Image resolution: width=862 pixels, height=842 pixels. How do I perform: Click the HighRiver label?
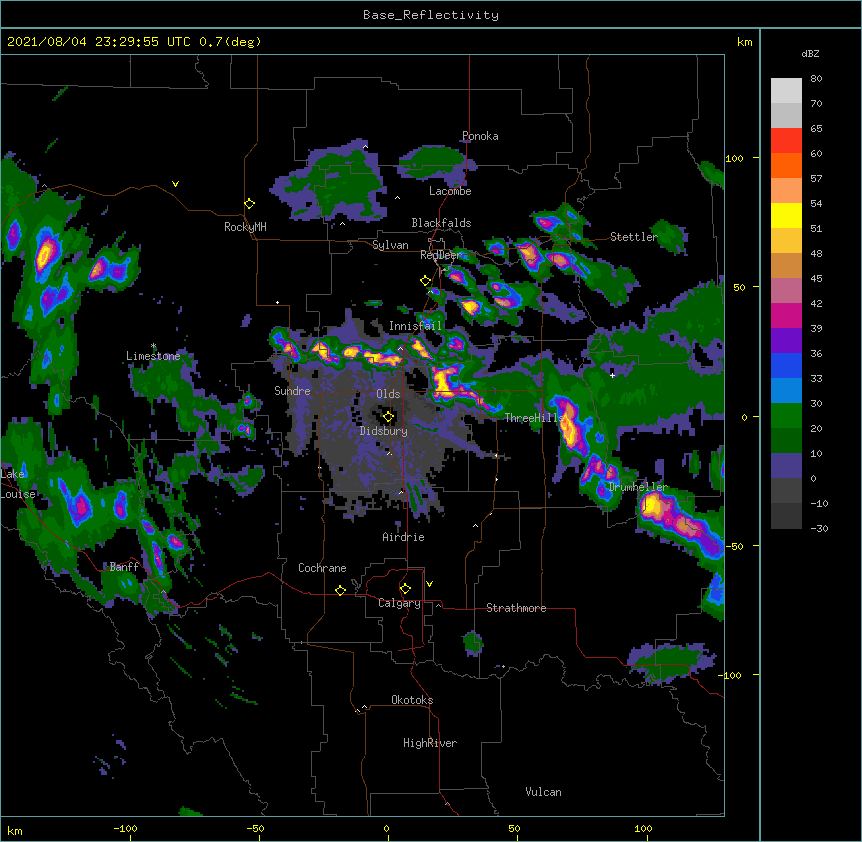tap(430, 743)
